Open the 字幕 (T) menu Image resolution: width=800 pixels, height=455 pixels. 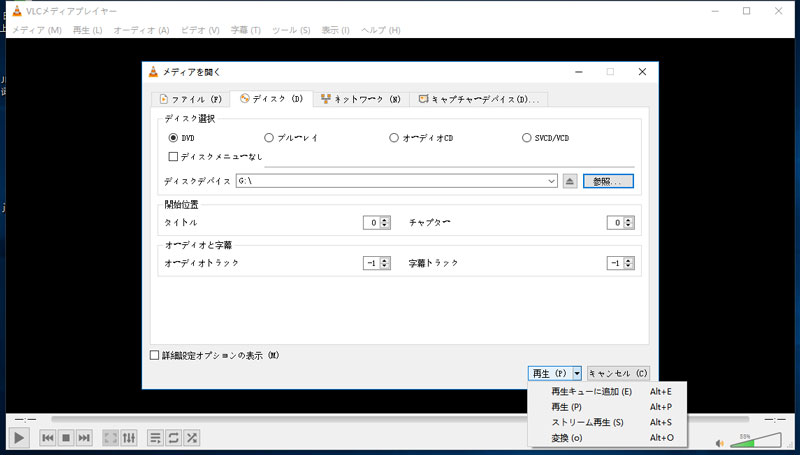coord(245,30)
